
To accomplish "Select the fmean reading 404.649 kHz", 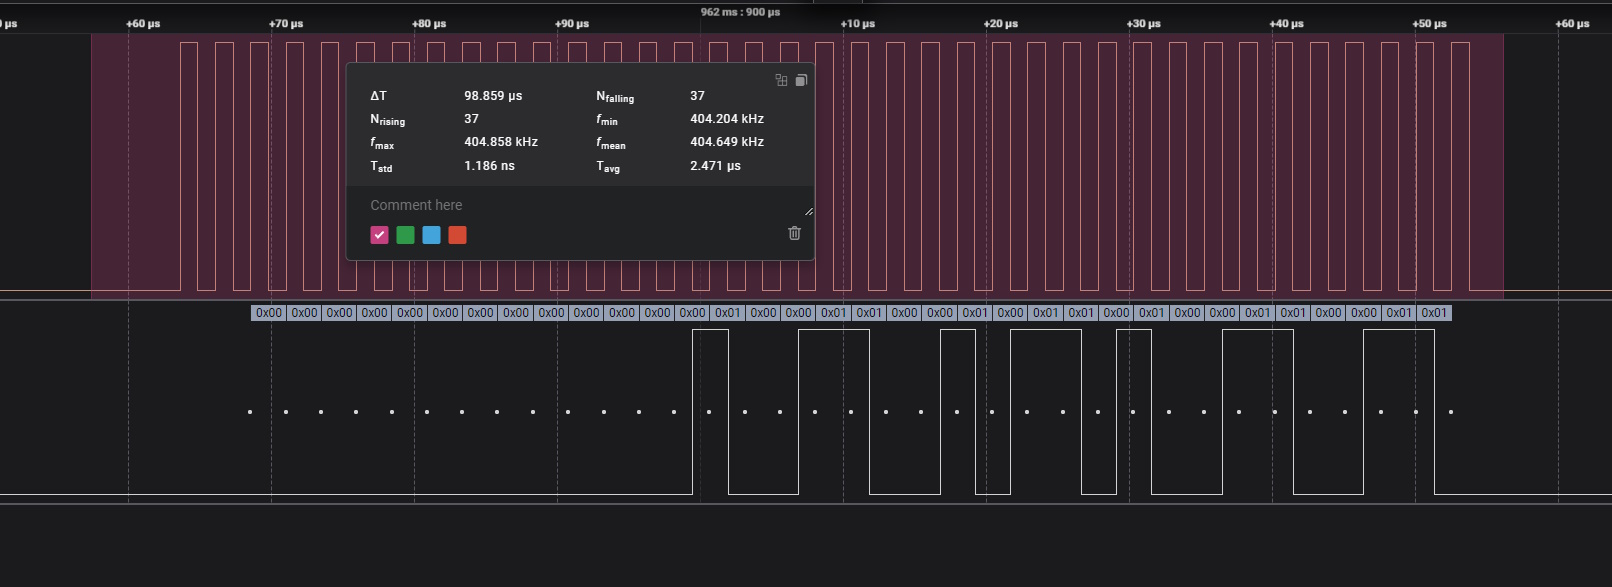I will pyautogui.click(x=727, y=142).
